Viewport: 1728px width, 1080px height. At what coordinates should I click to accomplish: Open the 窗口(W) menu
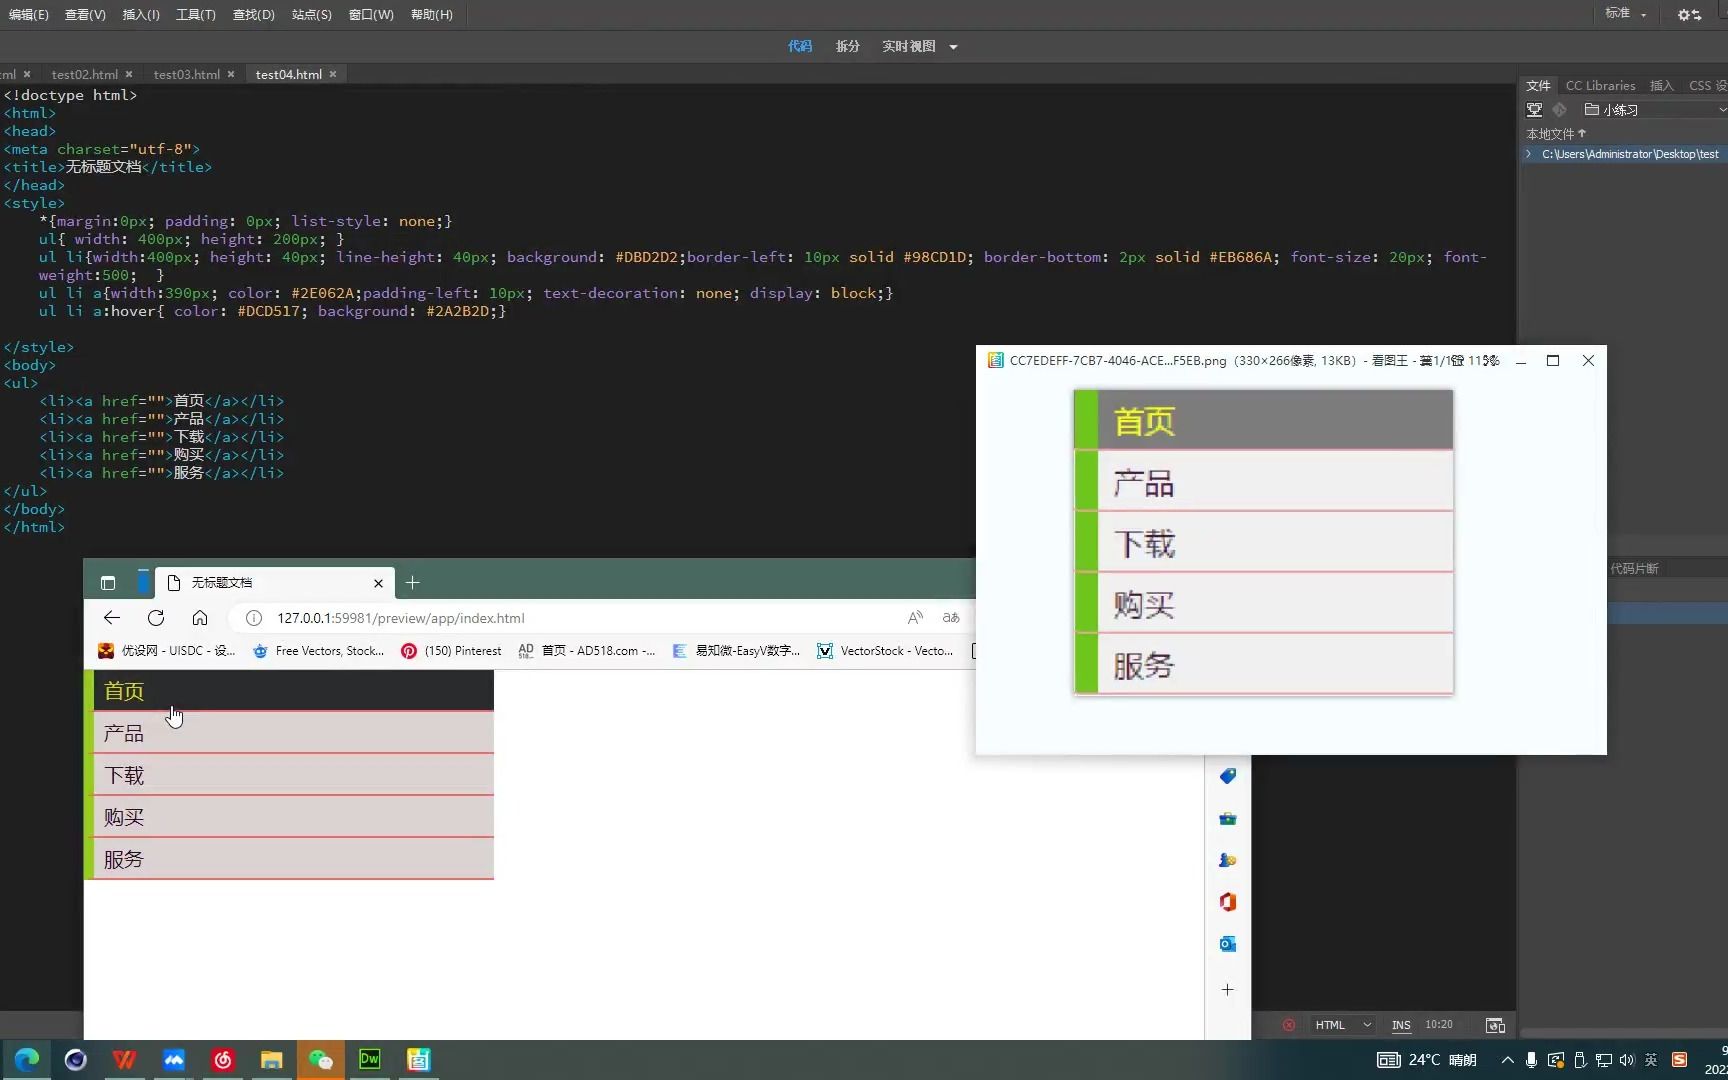[x=371, y=15]
